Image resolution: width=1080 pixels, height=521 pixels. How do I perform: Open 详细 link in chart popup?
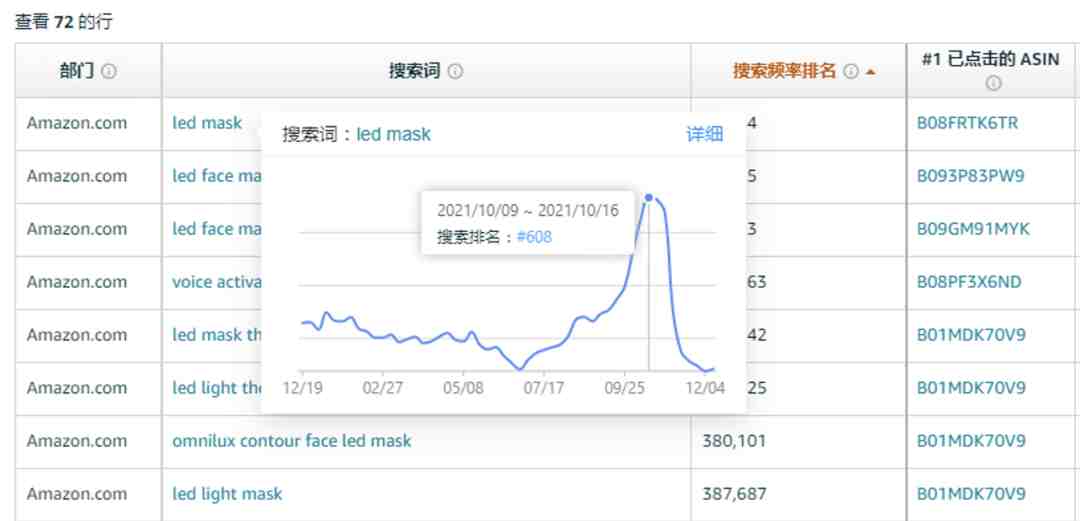(x=705, y=134)
